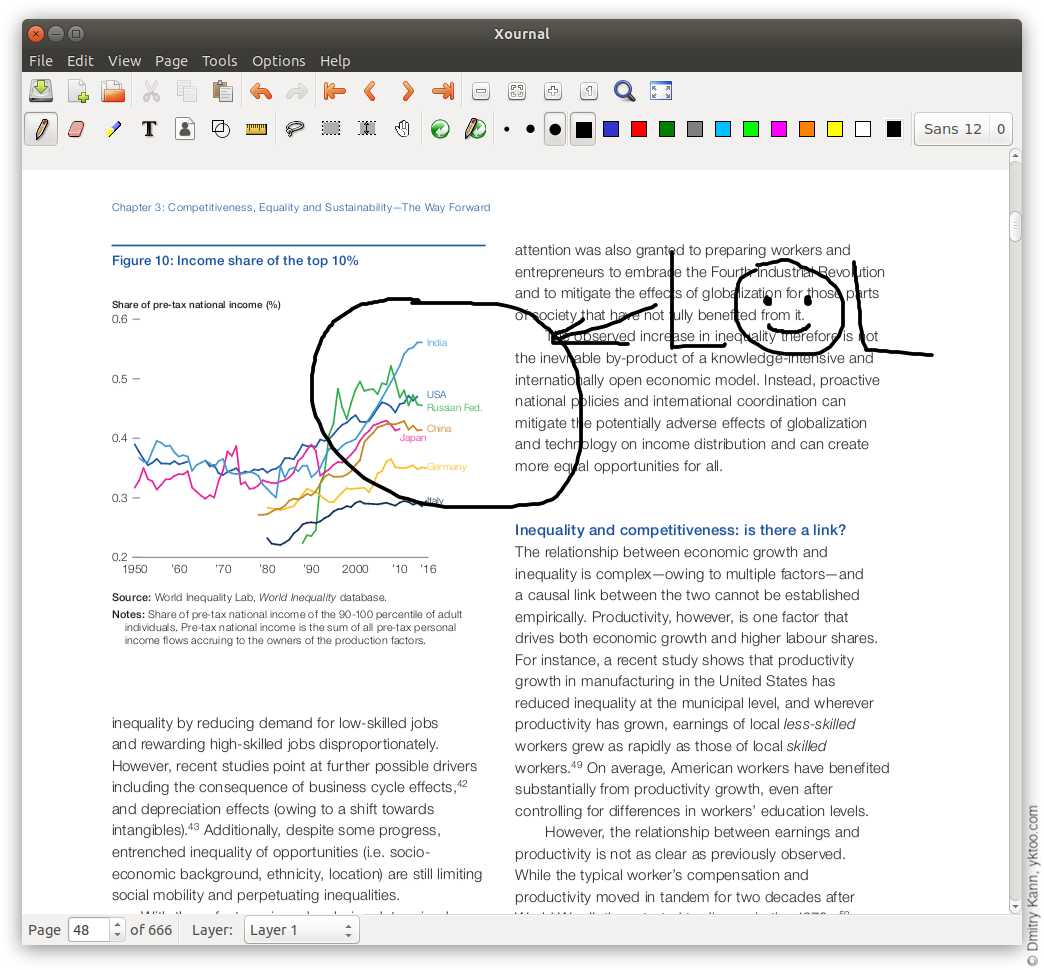The height and width of the screenshot is (970, 1044).
Task: Go to the next page
Action: pyautogui.click(x=407, y=91)
